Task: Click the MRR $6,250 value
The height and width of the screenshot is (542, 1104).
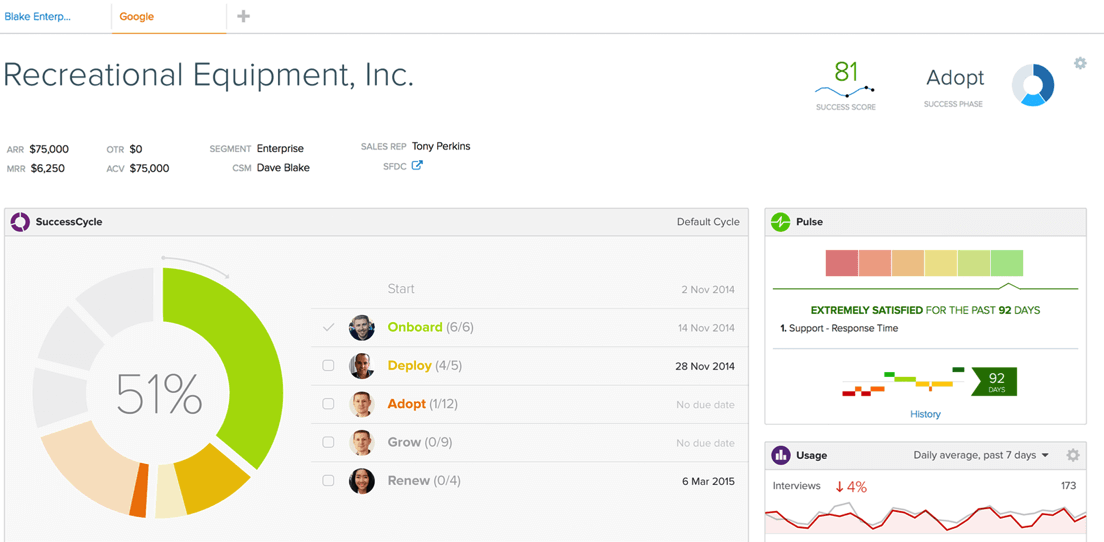Action: coord(46,168)
